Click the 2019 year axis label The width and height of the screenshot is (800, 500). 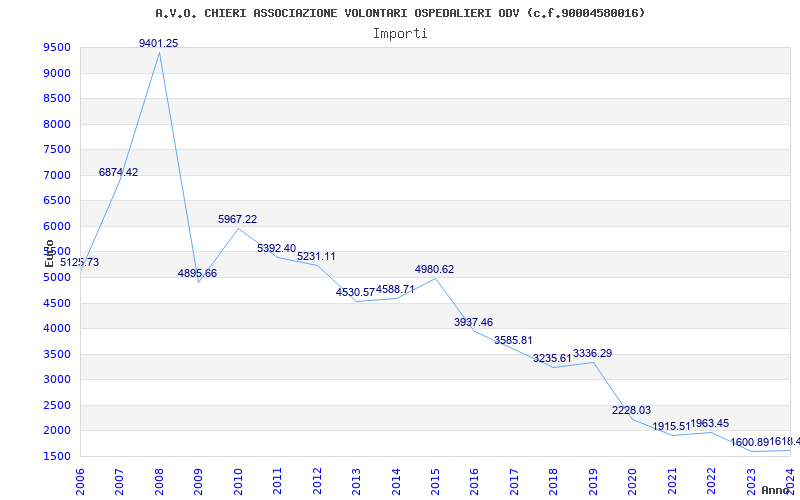[593, 482]
